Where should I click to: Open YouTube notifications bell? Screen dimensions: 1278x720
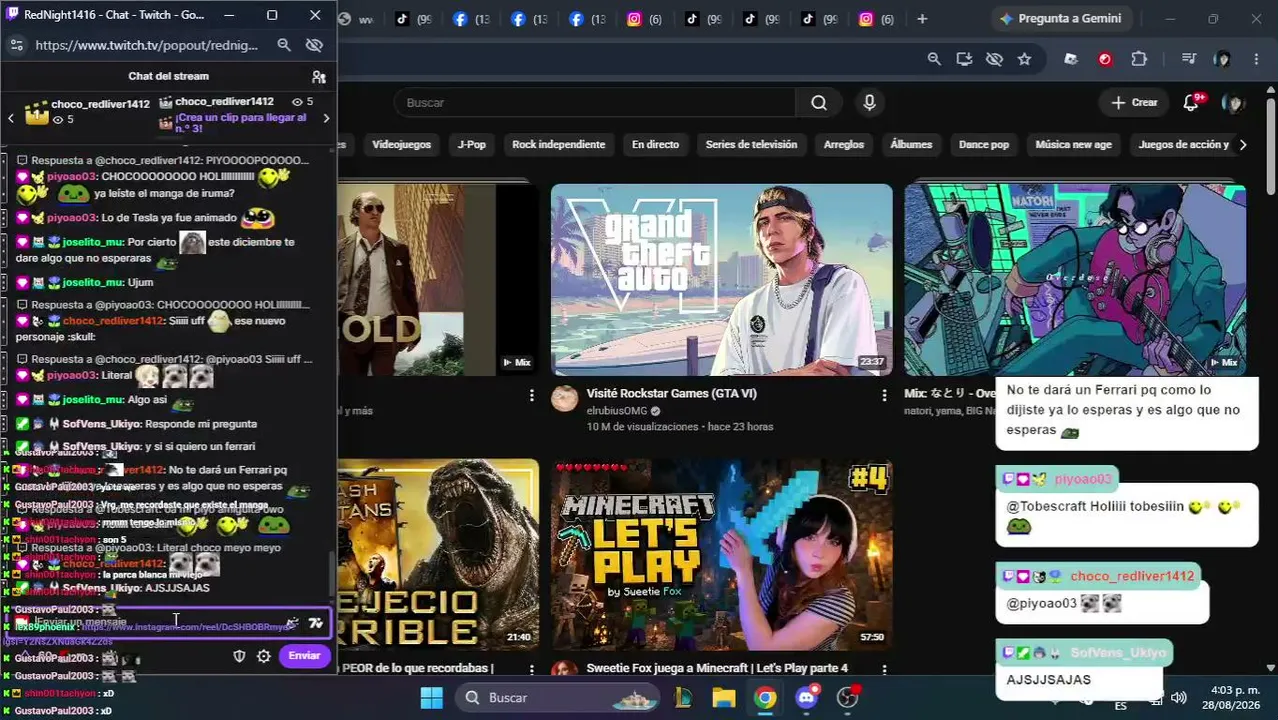point(1191,102)
